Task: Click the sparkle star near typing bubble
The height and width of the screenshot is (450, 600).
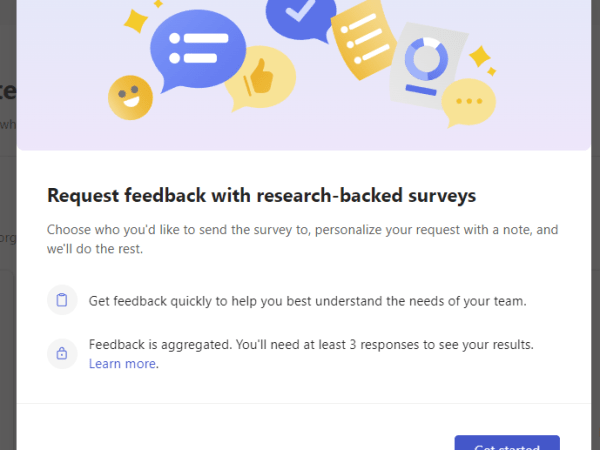Action: coord(481,55)
